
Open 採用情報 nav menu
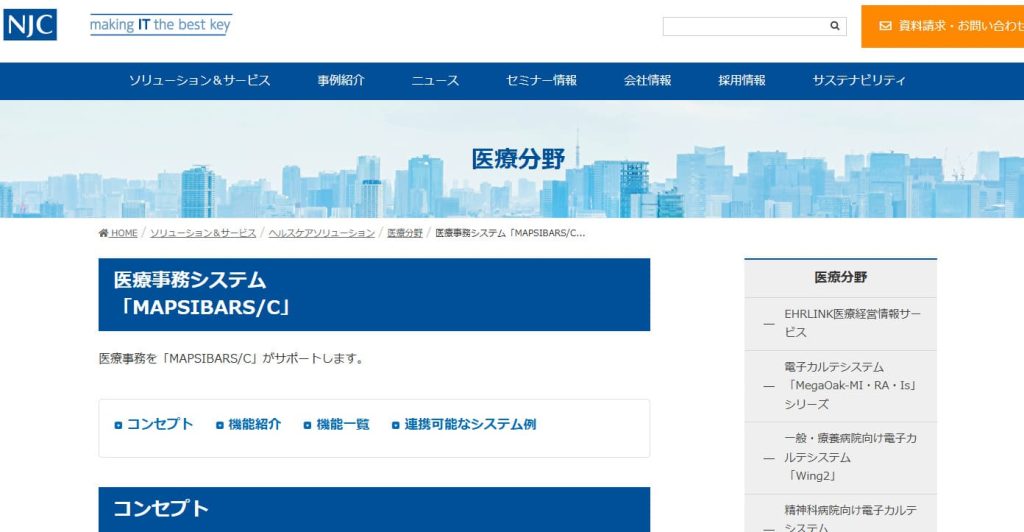coord(742,81)
